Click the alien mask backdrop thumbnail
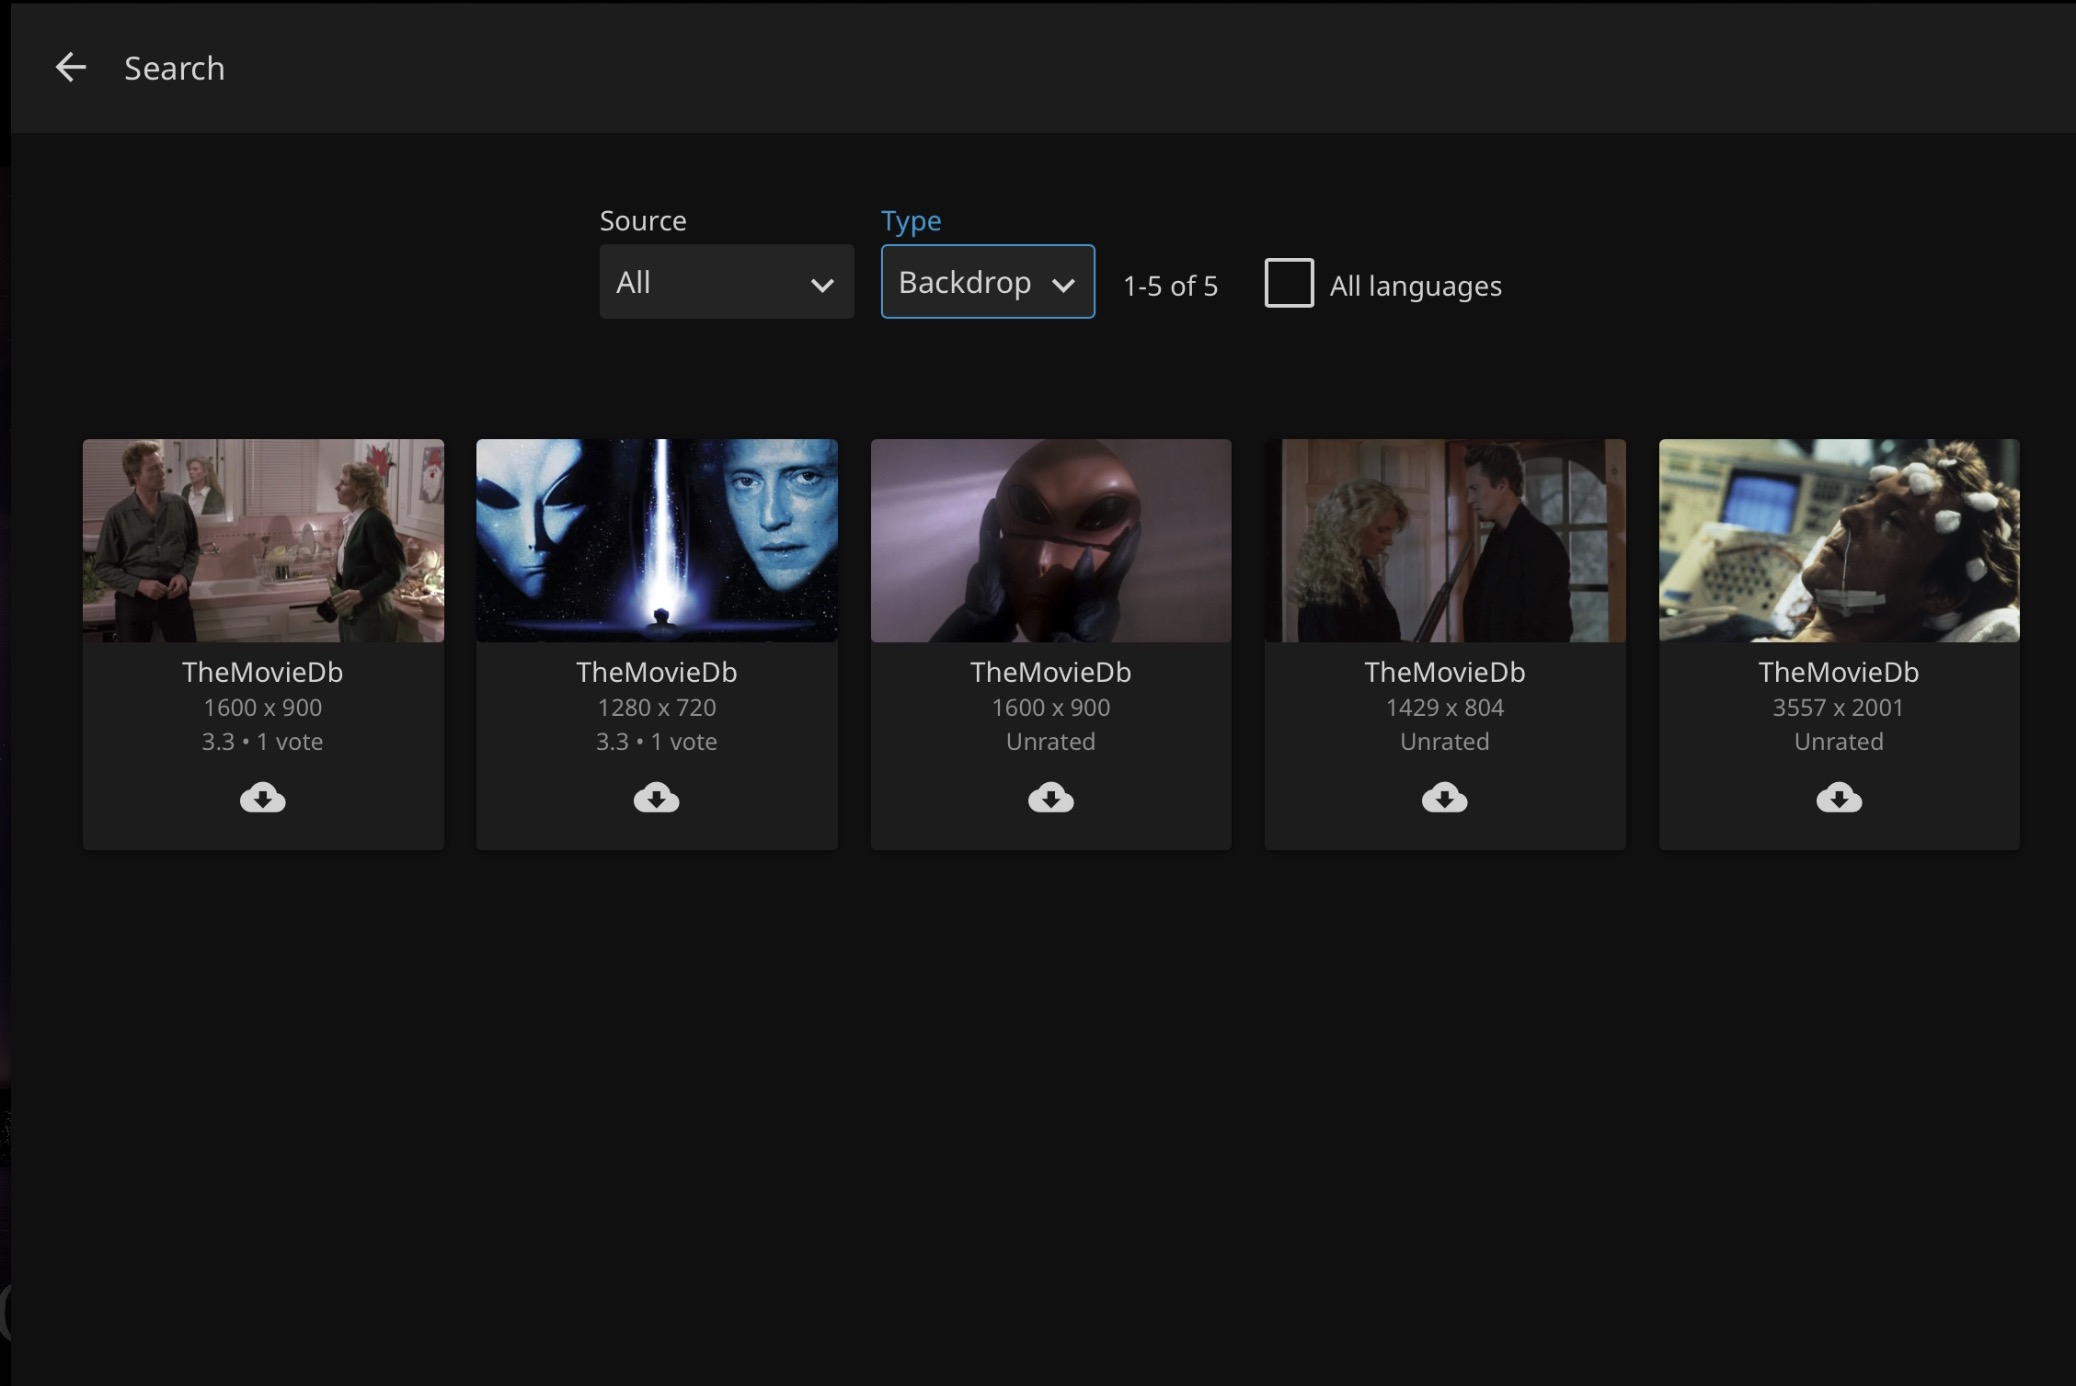 pos(1050,540)
